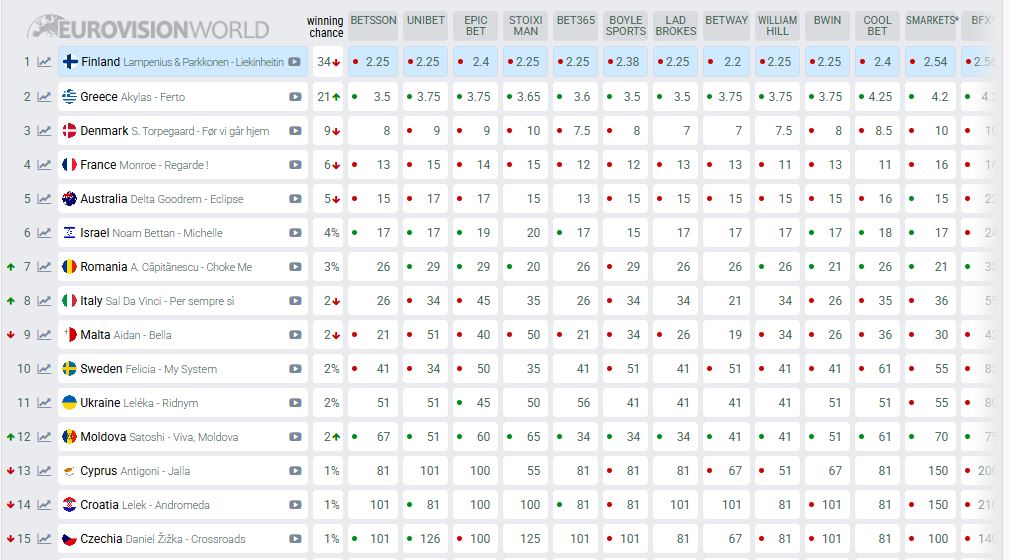Image resolution: width=1009 pixels, height=560 pixels.
Task: Click Moldova's Smarkets odds 70
Action: (x=932, y=437)
